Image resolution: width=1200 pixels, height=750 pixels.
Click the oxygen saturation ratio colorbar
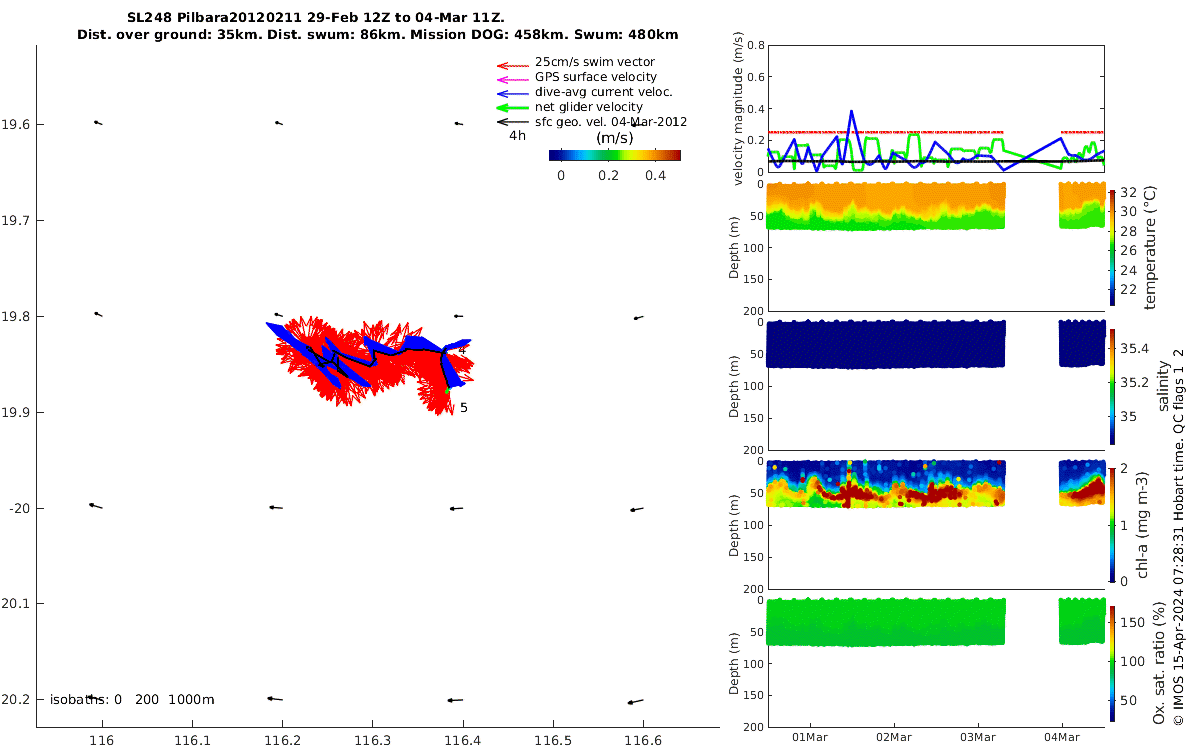1113,662
